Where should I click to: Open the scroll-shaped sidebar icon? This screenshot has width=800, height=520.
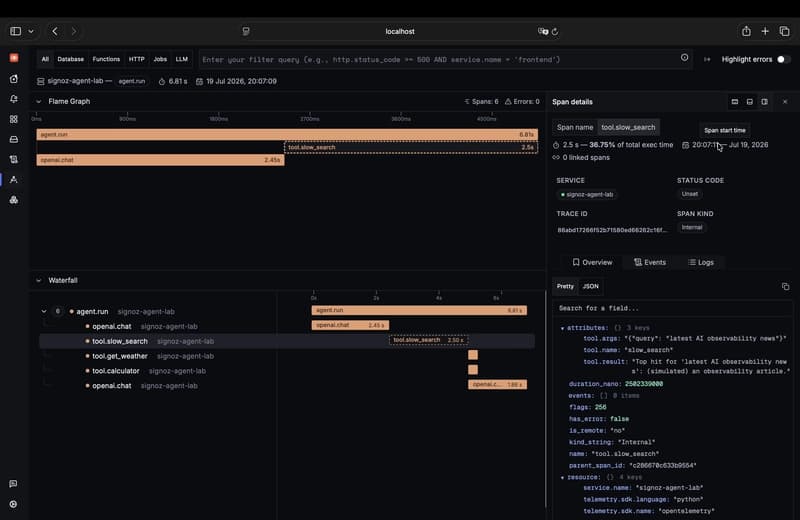coord(14,159)
